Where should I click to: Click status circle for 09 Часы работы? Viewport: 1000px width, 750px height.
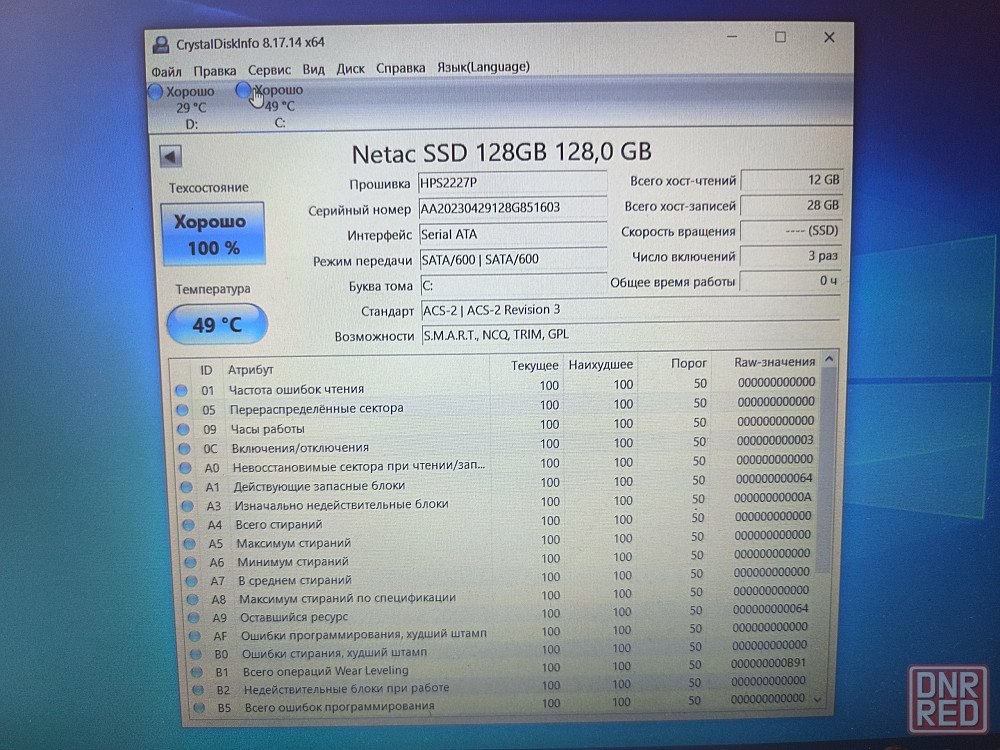[x=184, y=429]
